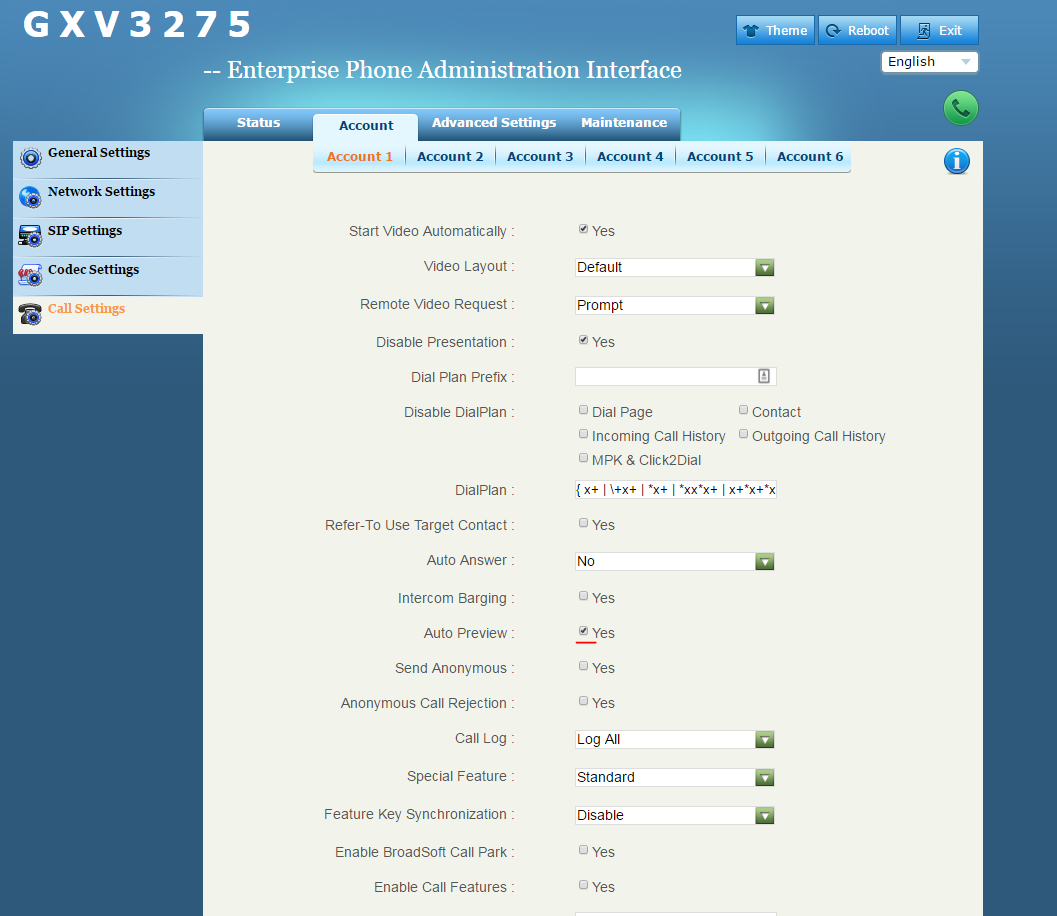1057x916 pixels.
Task: Click the Network Settings globe icon
Action: click(x=31, y=196)
